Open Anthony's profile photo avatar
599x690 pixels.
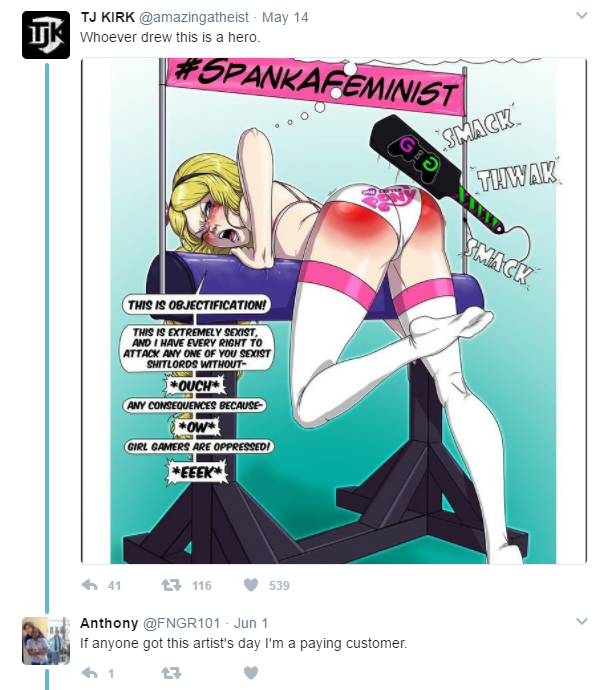[46, 641]
